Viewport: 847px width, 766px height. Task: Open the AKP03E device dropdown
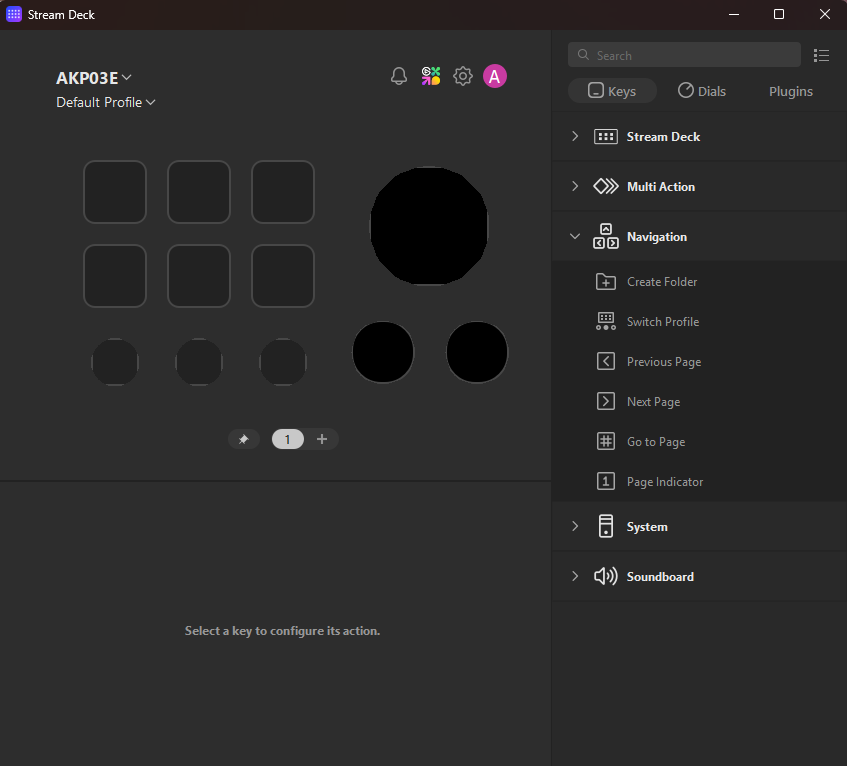(94, 78)
